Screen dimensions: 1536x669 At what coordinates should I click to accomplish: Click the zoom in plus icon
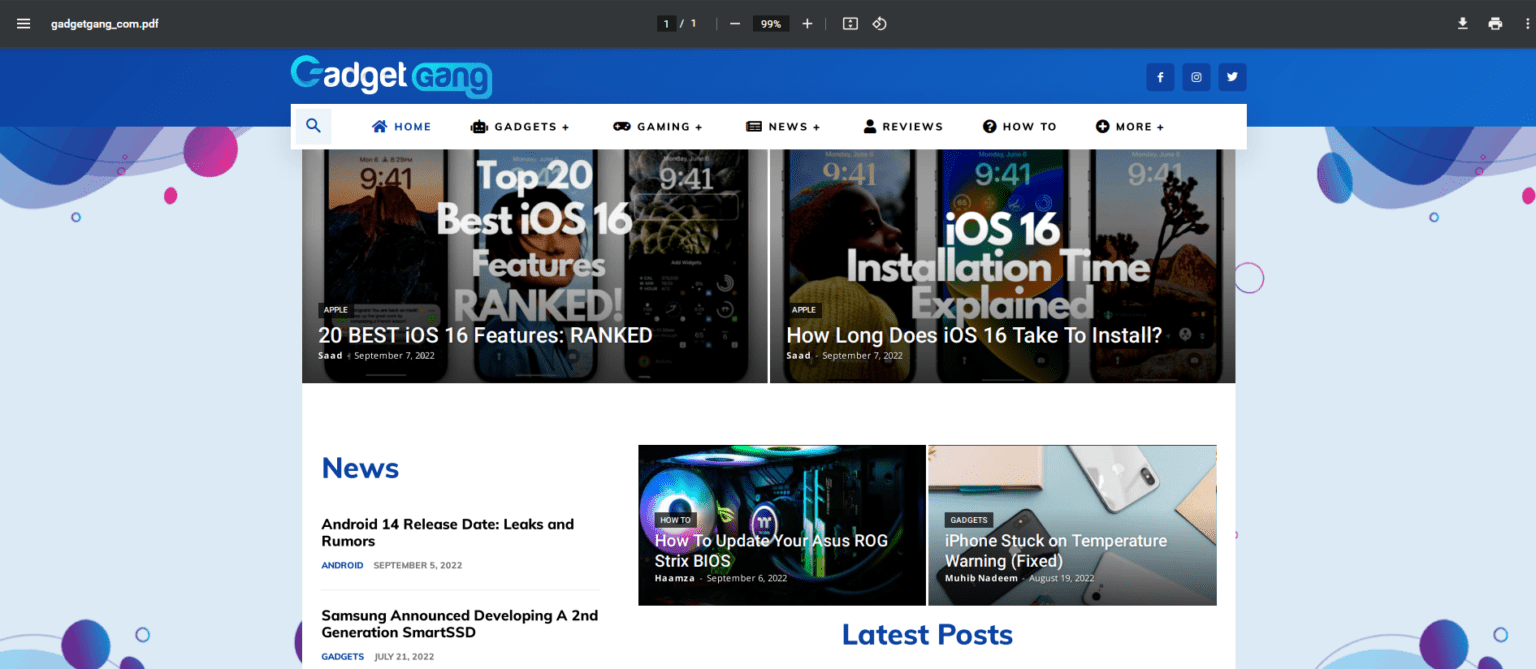[x=807, y=24]
